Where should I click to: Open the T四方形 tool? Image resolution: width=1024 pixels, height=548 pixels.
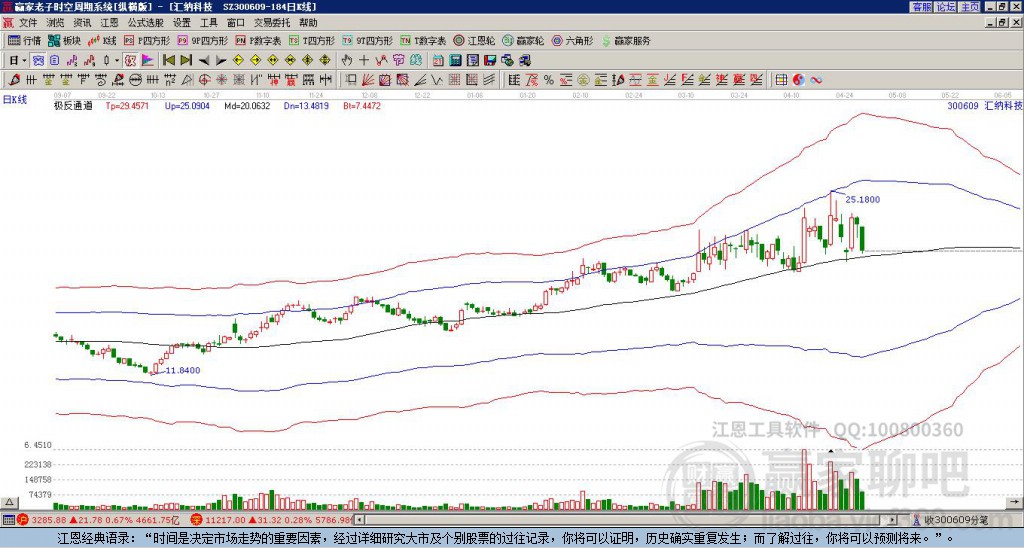(x=312, y=40)
